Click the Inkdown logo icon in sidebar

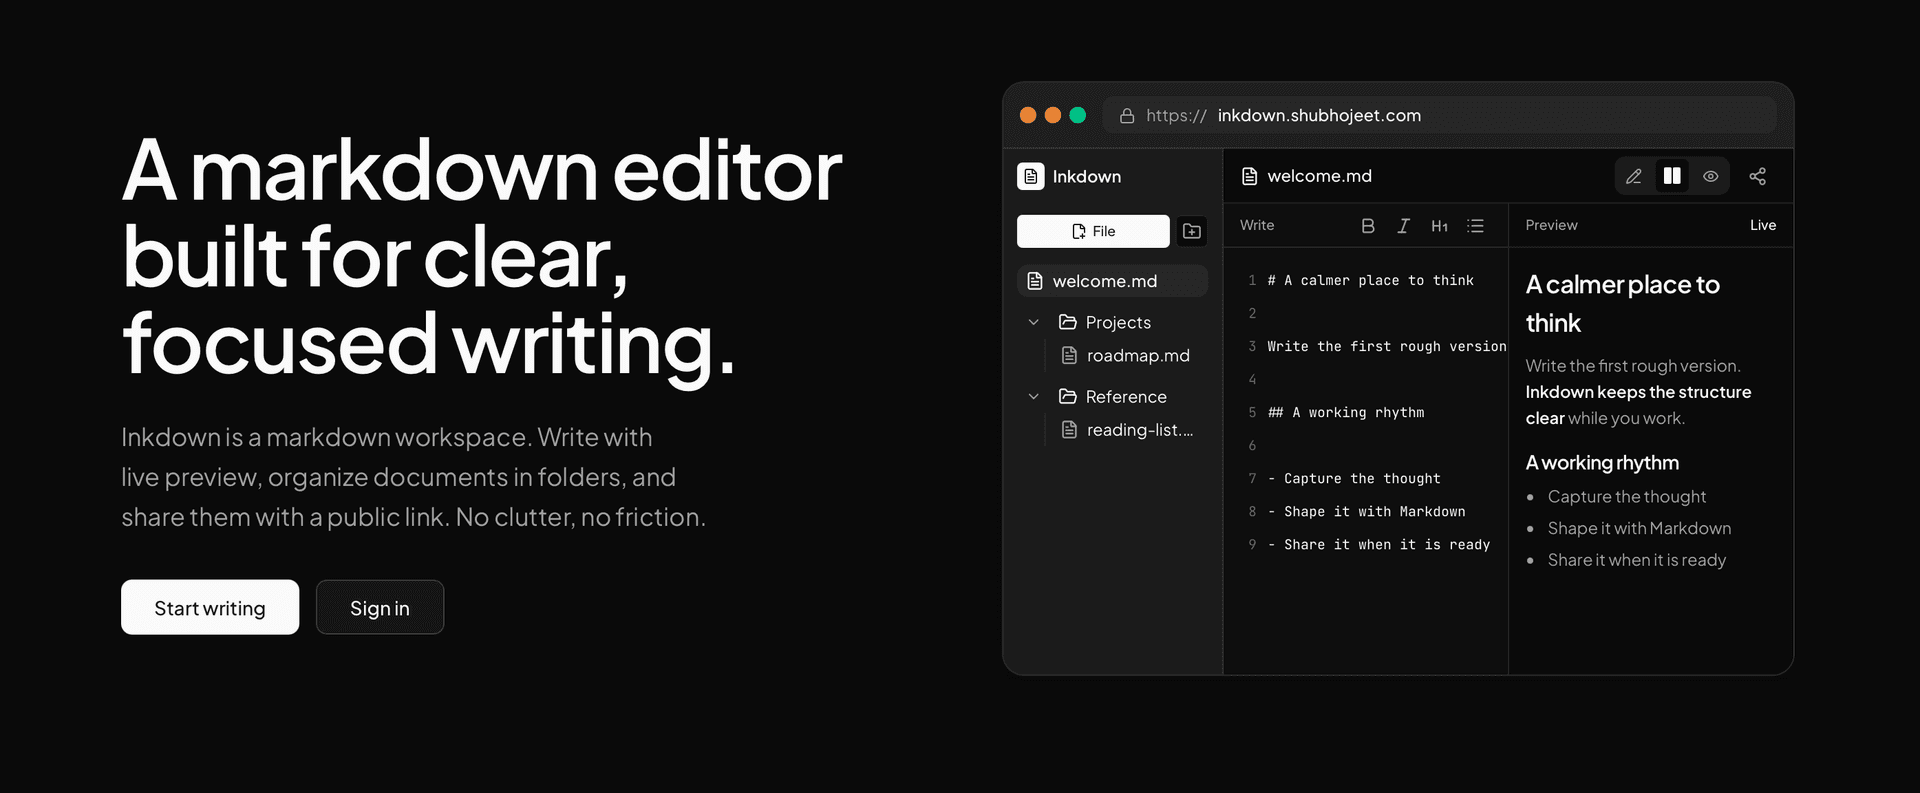coord(1031,176)
